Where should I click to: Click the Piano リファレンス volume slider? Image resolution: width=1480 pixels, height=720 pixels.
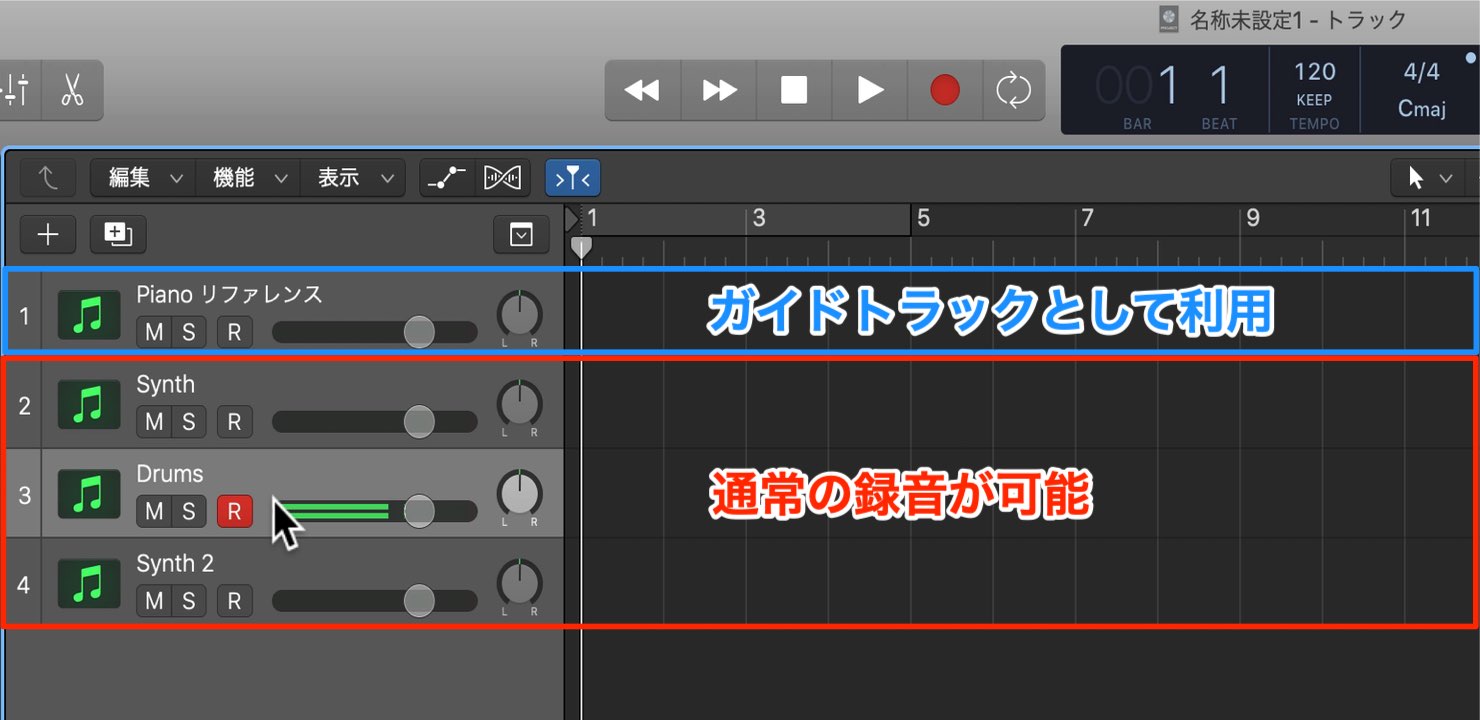pyautogui.click(x=374, y=332)
